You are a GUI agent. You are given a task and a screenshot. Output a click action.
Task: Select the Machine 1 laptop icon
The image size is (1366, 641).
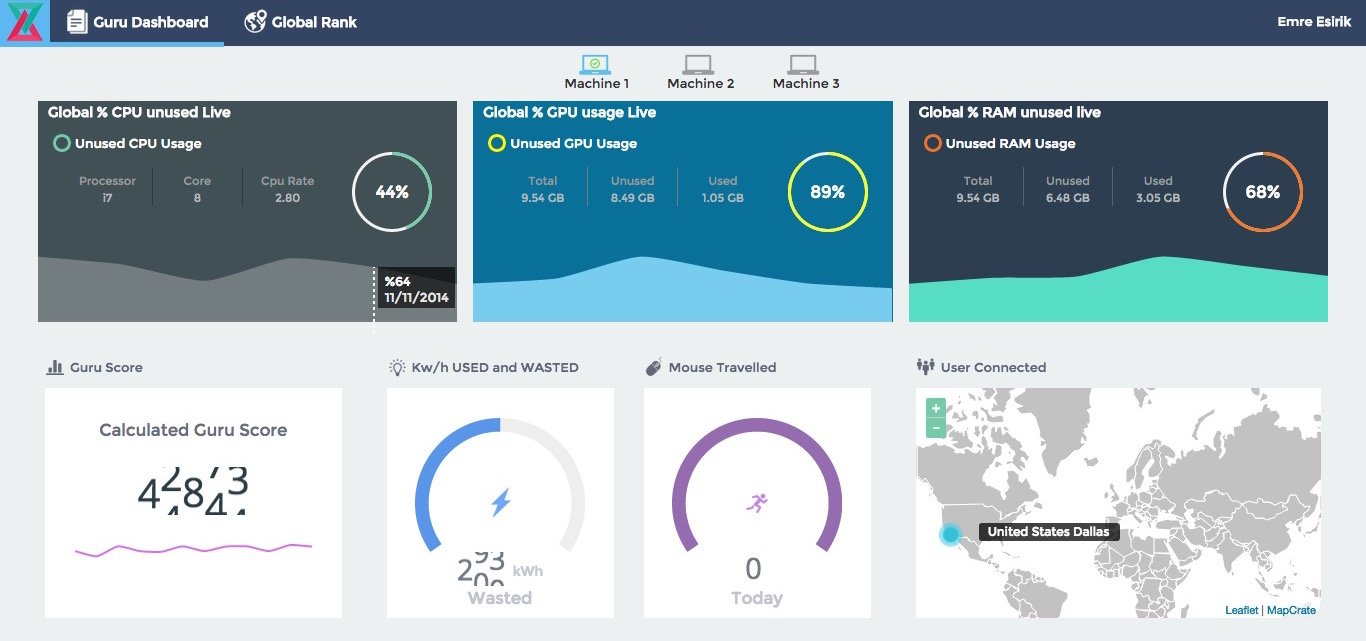[x=595, y=65]
